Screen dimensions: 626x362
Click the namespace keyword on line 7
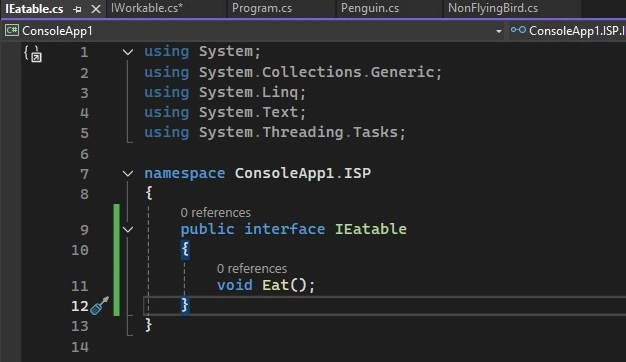click(184, 174)
